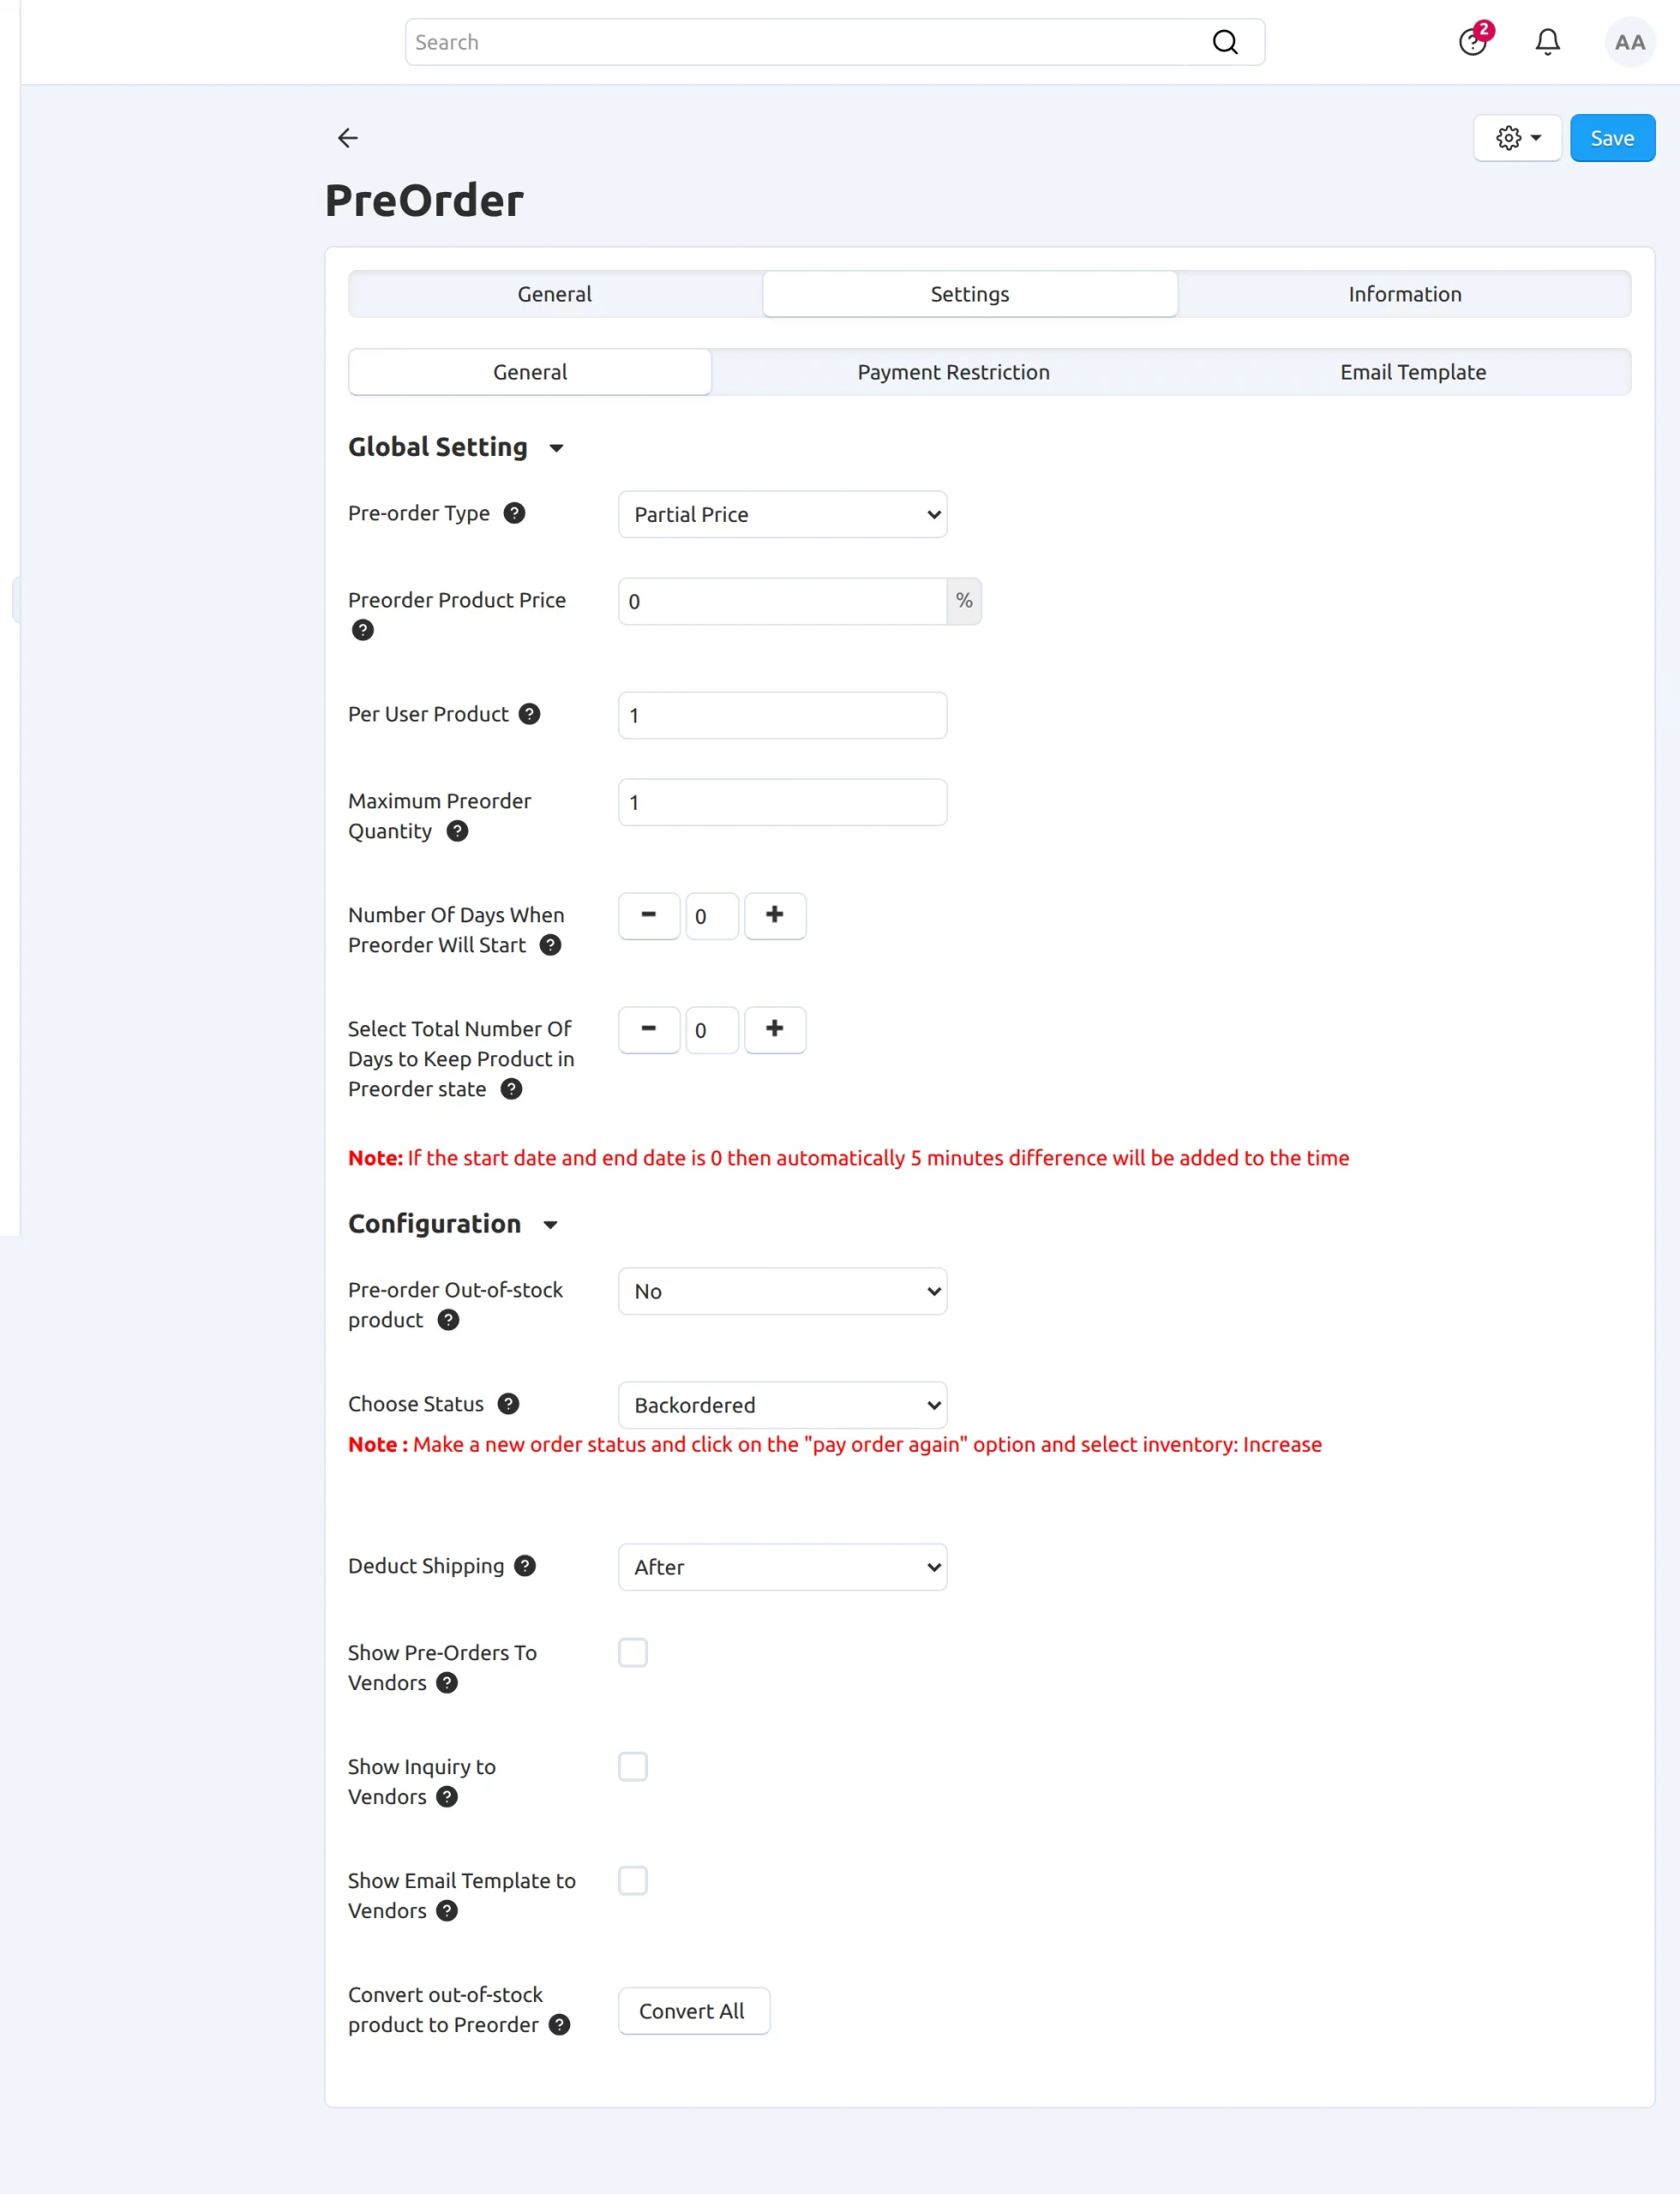The width and height of the screenshot is (1680, 2194).
Task: Increment preorder start days with plus
Action: [x=775, y=915]
